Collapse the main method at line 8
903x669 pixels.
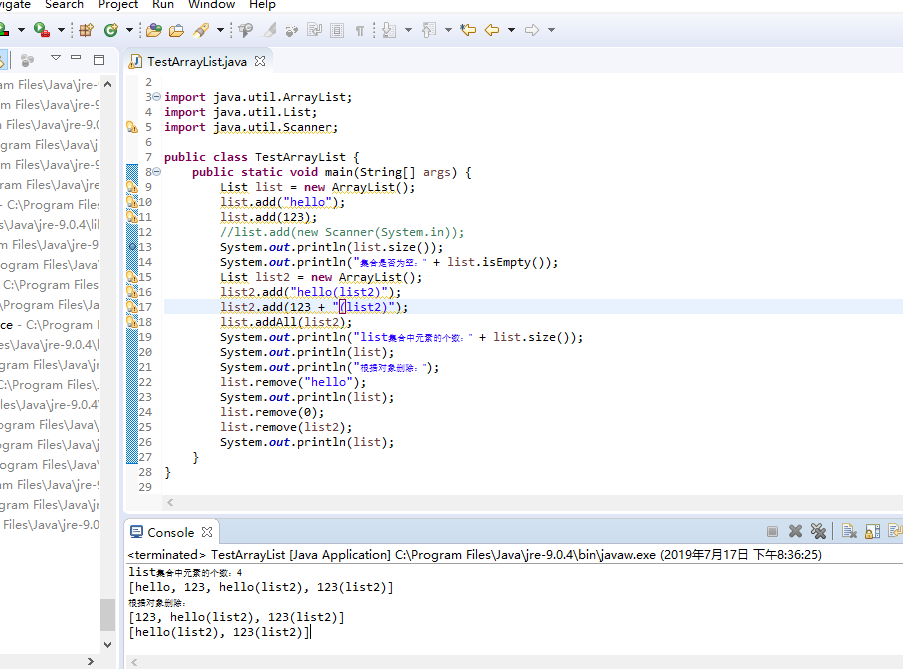[x=157, y=172]
